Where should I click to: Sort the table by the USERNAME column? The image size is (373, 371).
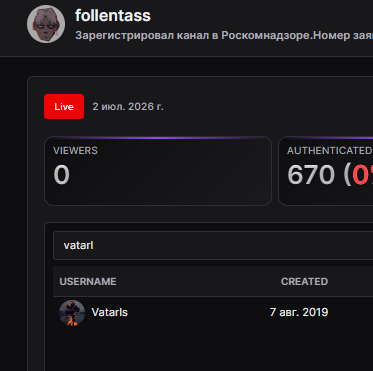tap(88, 282)
